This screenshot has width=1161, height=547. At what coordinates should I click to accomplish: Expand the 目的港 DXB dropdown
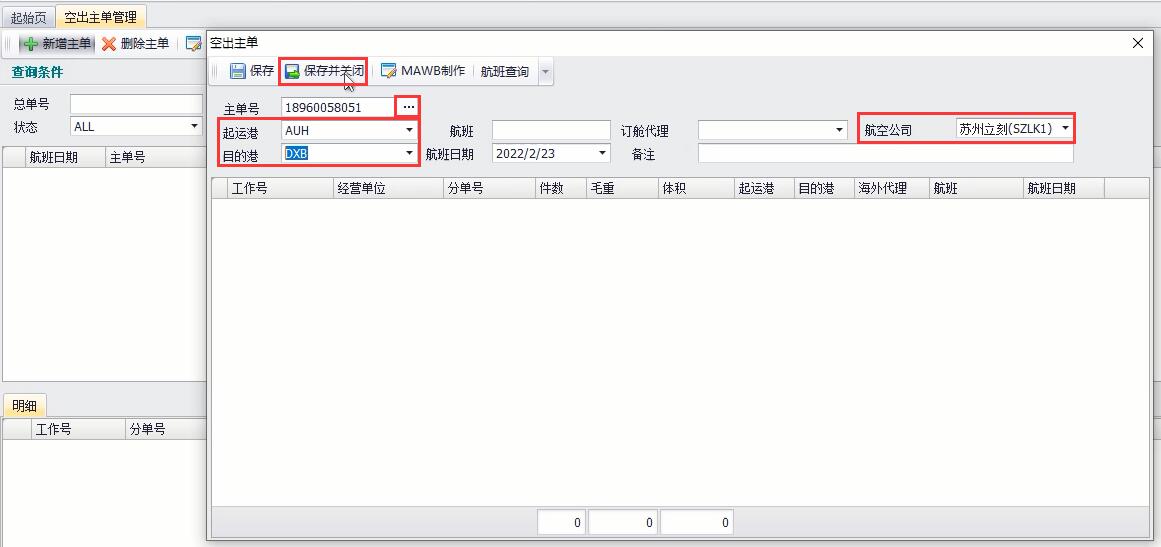(x=409, y=153)
